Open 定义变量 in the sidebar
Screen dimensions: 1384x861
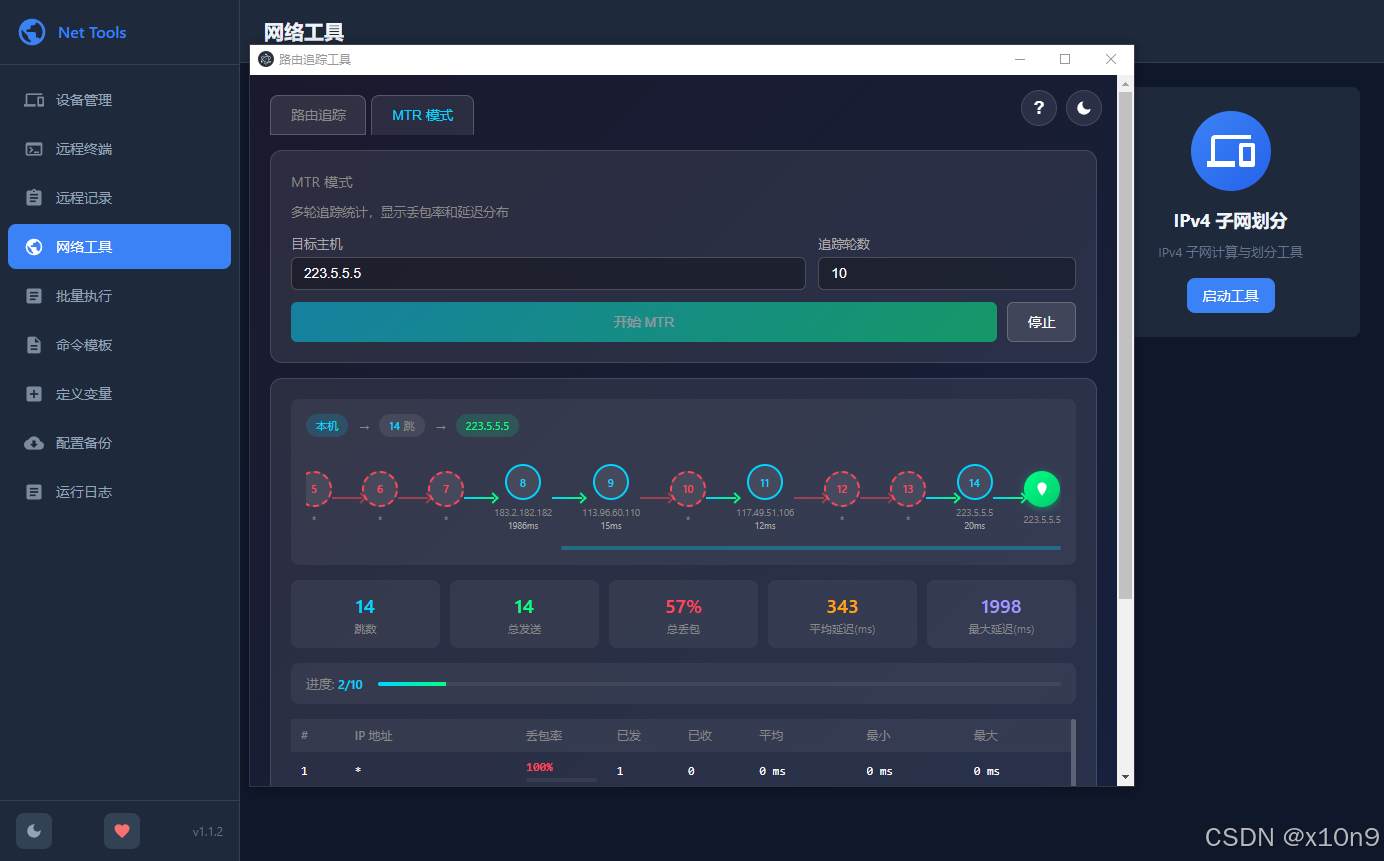coord(119,394)
